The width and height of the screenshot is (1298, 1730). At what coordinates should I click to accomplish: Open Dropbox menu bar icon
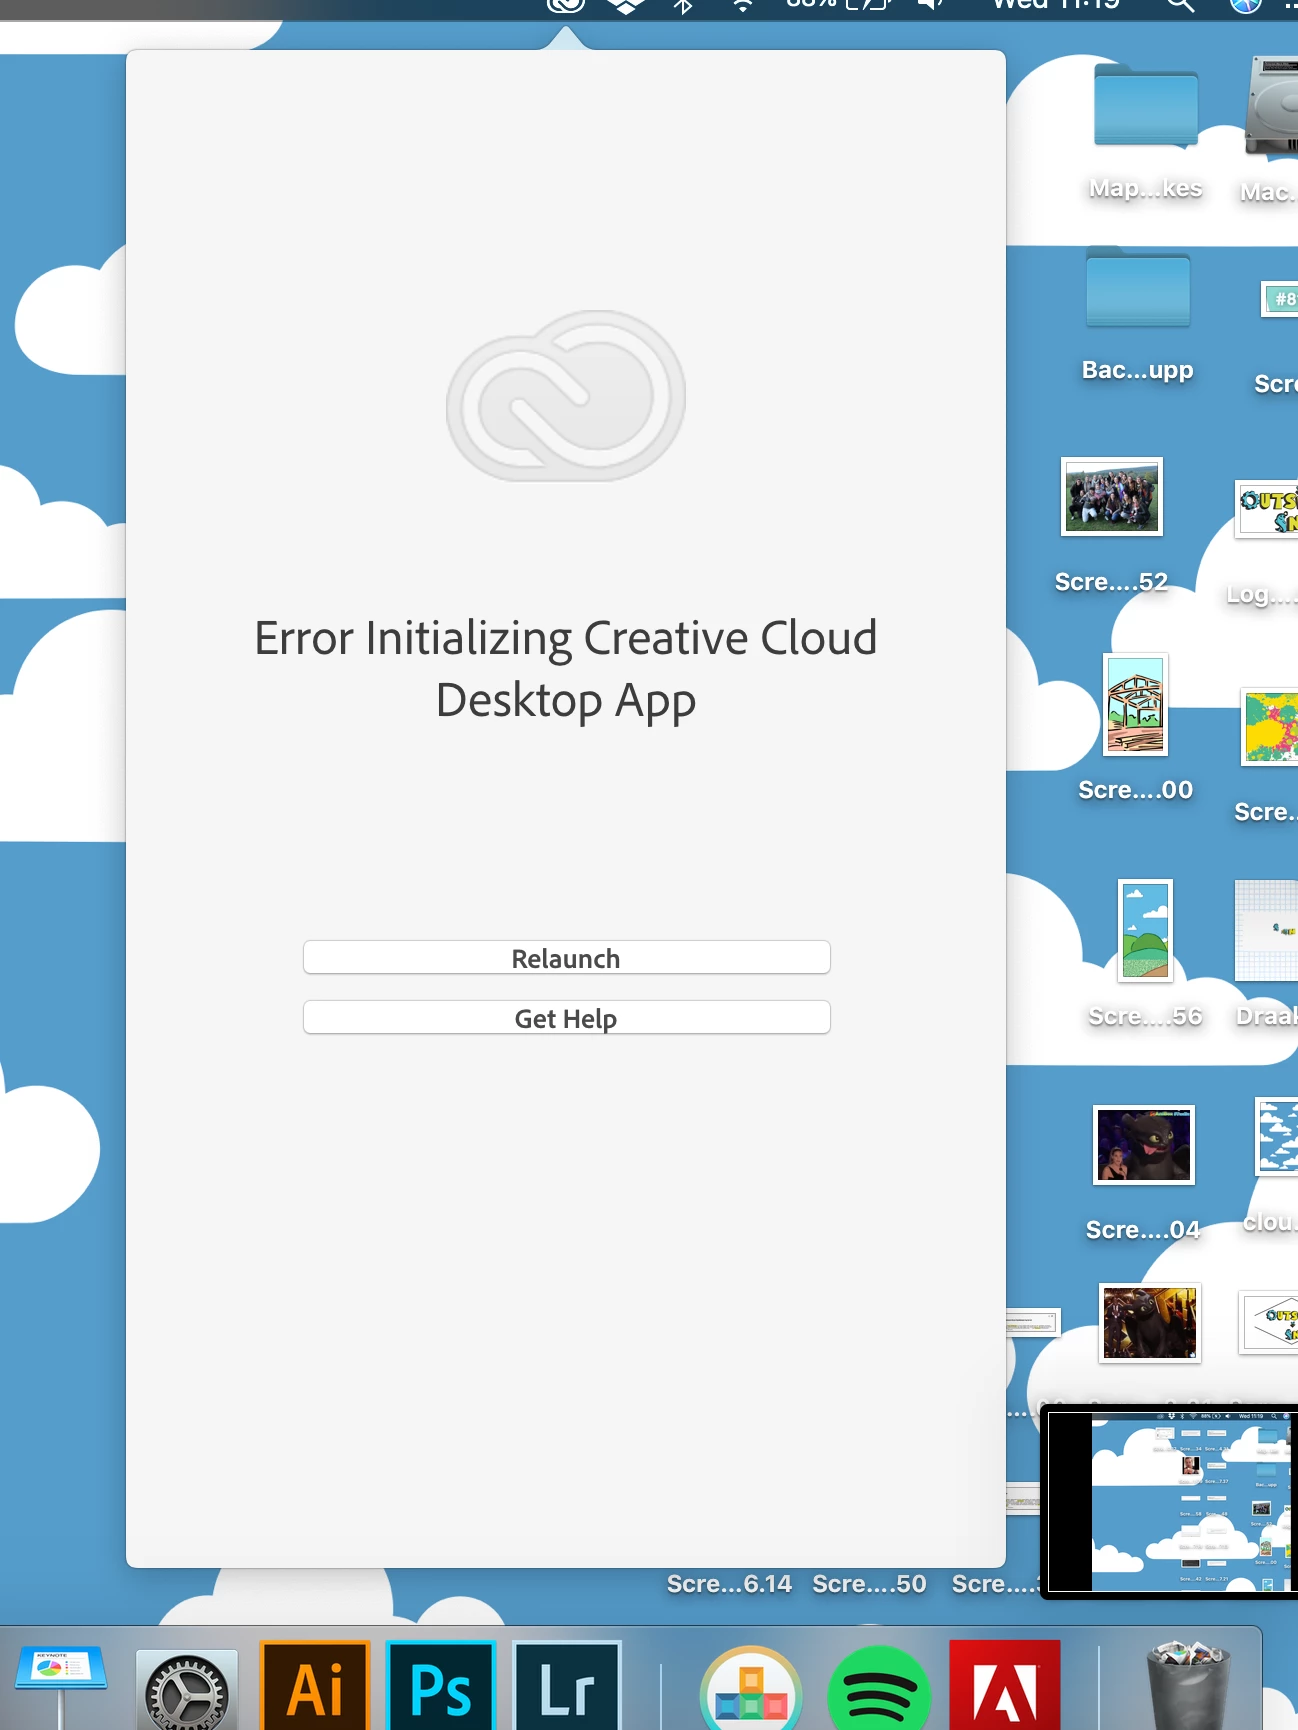[x=626, y=5]
